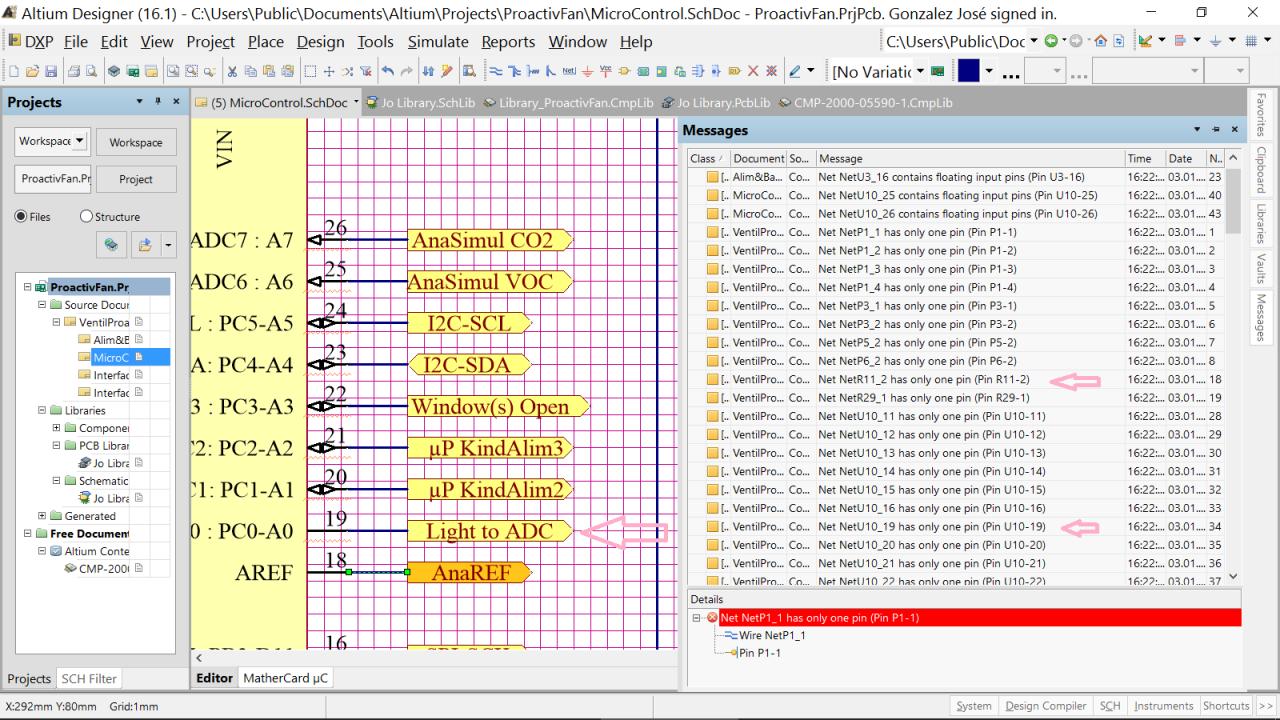This screenshot has height=720, width=1280.
Task: Open the file path address dropdown
Action: 1032,42
